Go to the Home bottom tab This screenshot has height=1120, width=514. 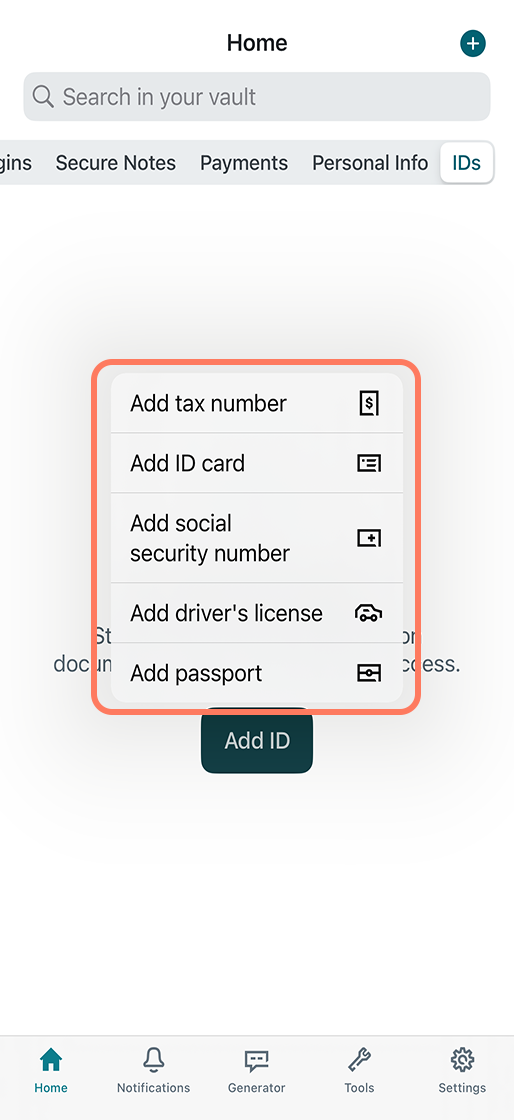pyautogui.click(x=51, y=1070)
